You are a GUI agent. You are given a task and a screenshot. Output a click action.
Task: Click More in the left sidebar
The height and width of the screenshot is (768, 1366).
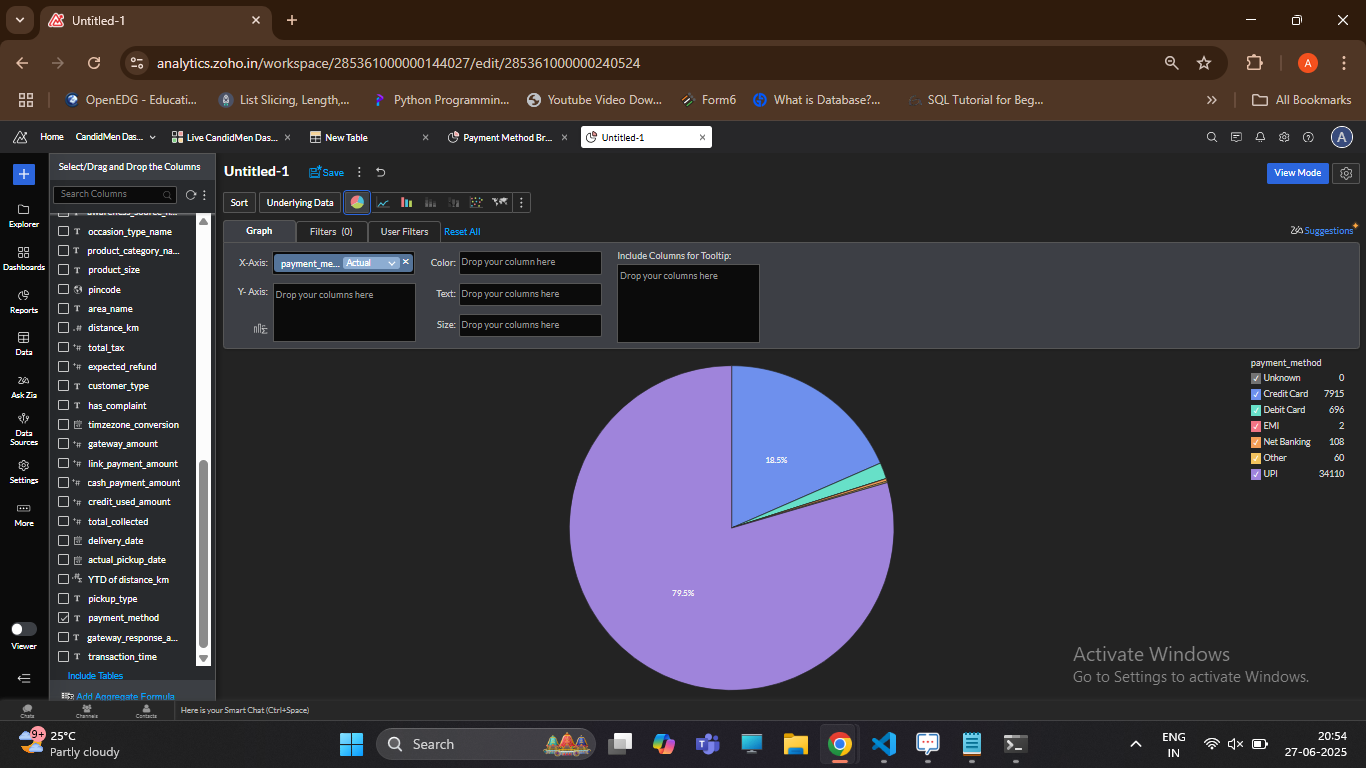(24, 514)
